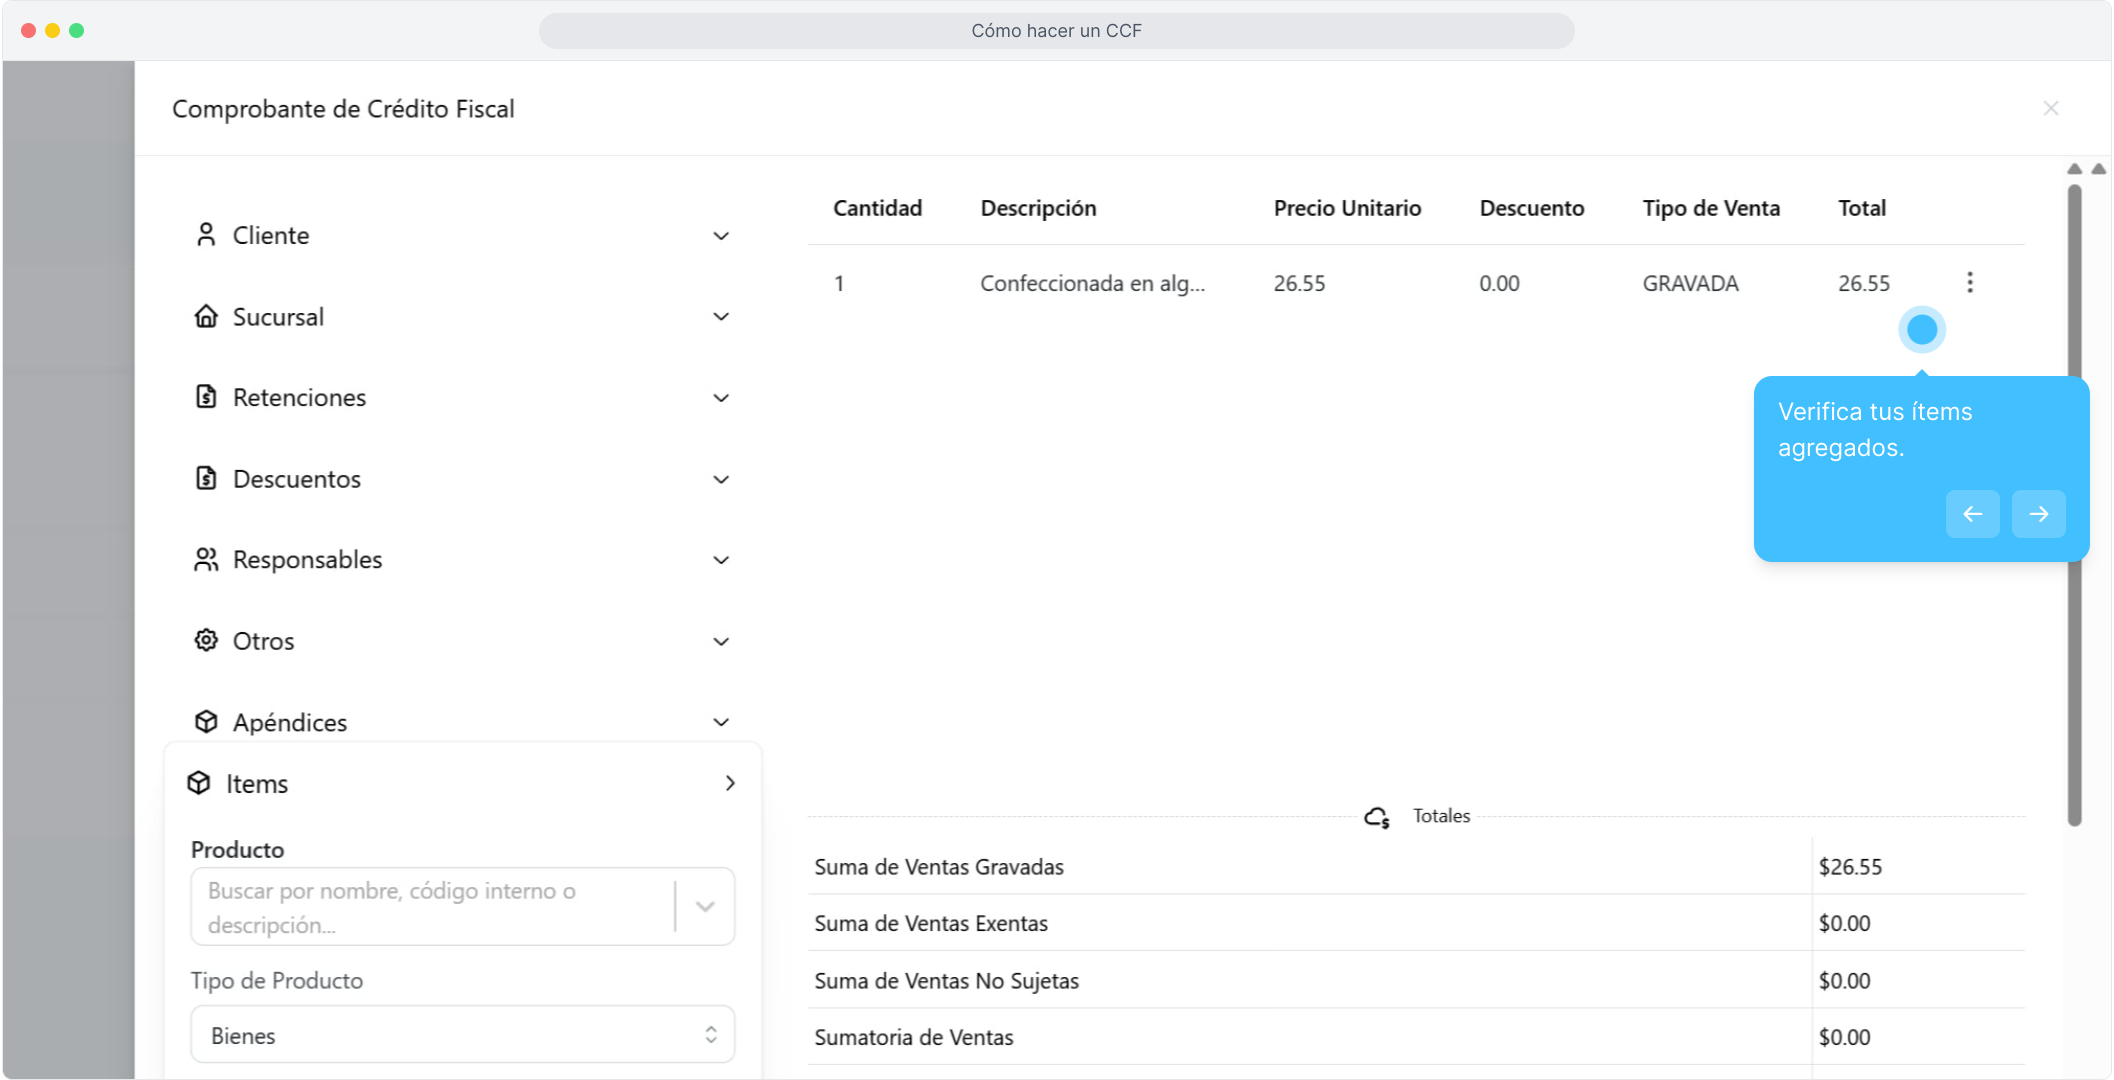Click the Totales cloud icon

coord(1377,817)
